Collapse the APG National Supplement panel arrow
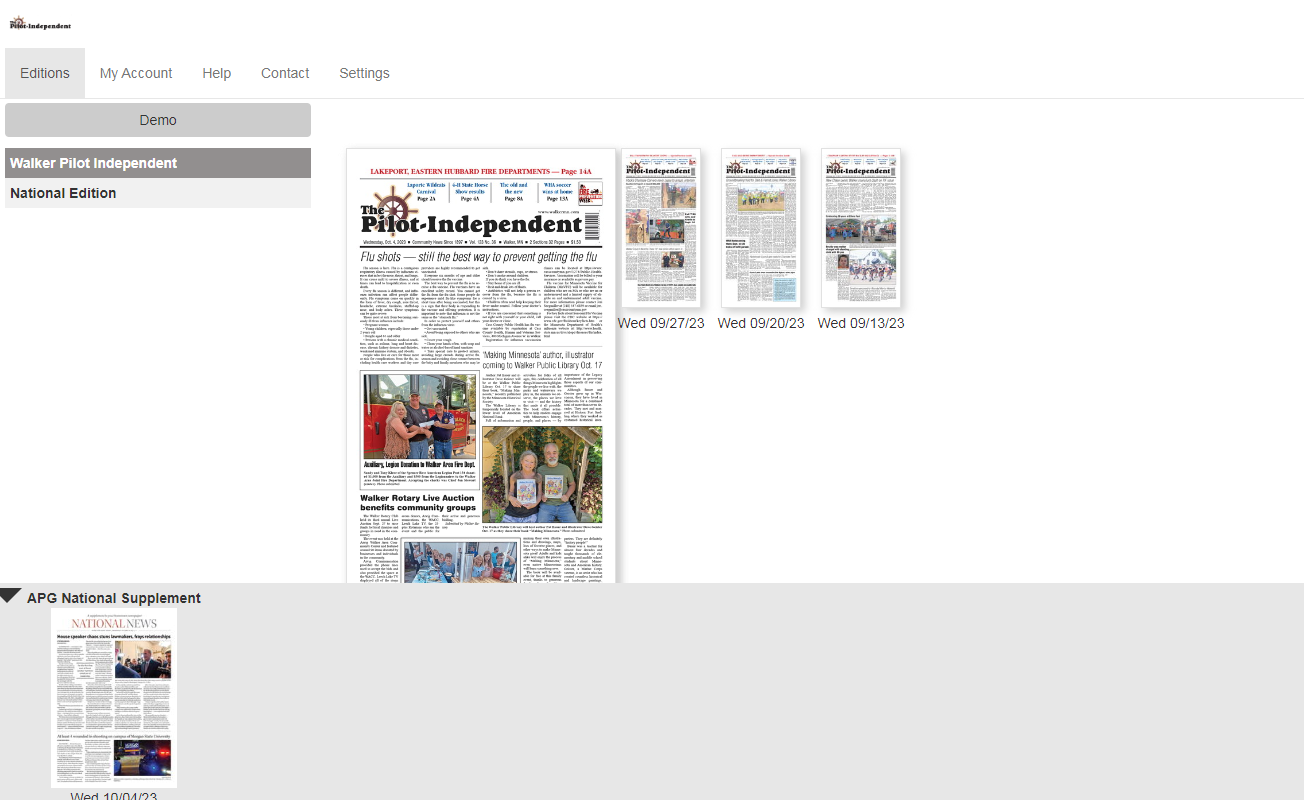The height and width of the screenshot is (800, 1304). click(x=10, y=596)
